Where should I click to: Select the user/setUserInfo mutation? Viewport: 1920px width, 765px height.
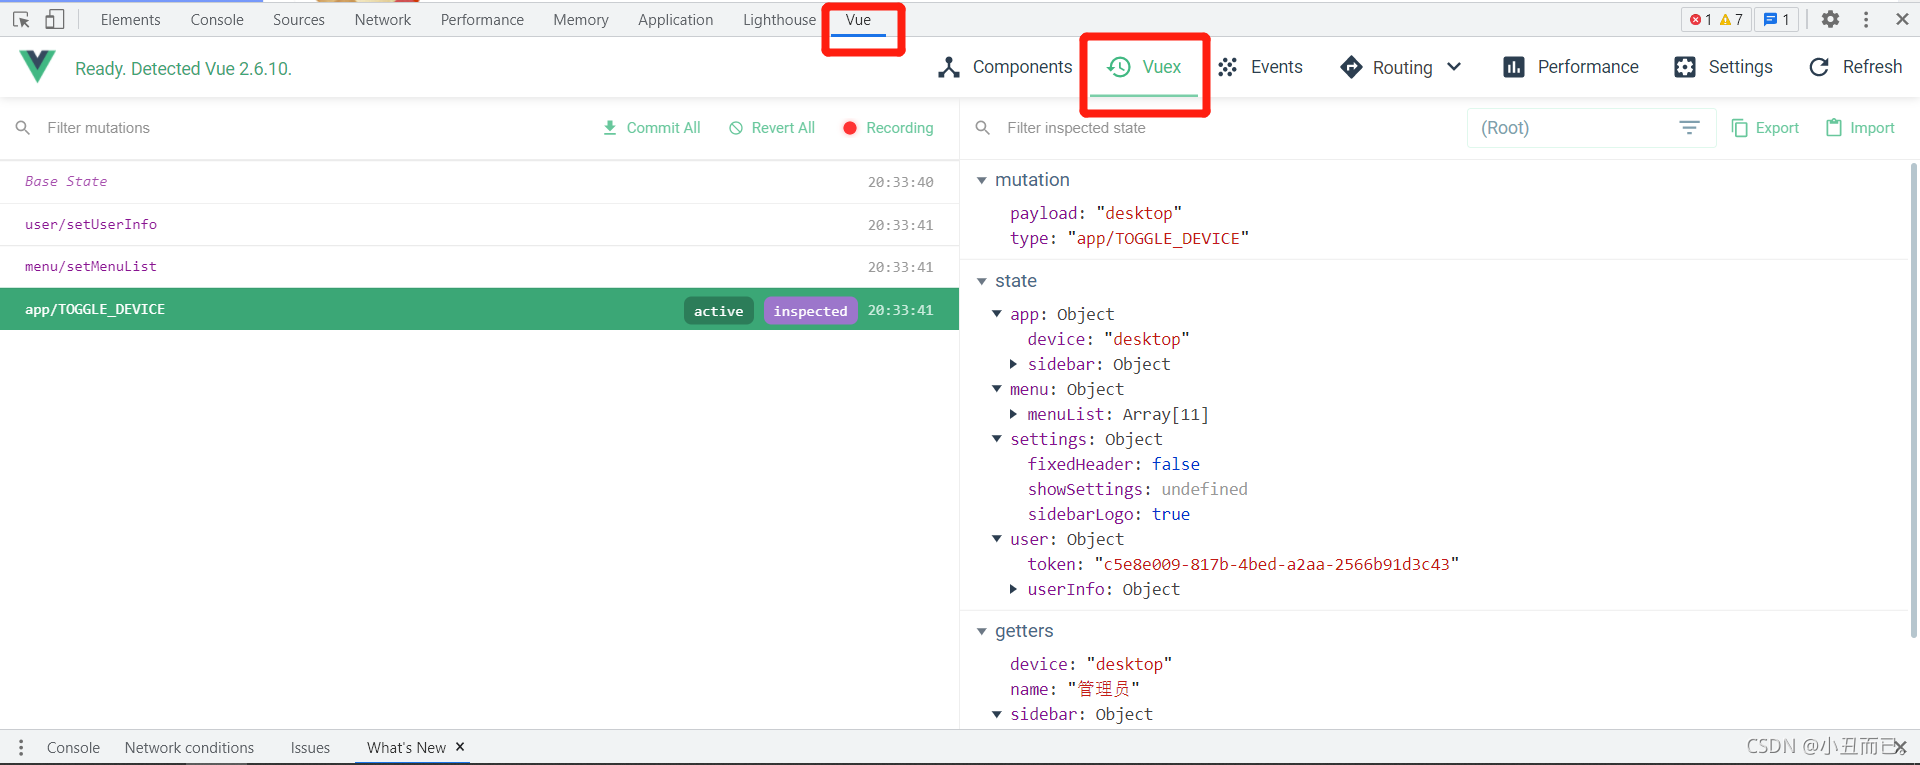point(479,225)
